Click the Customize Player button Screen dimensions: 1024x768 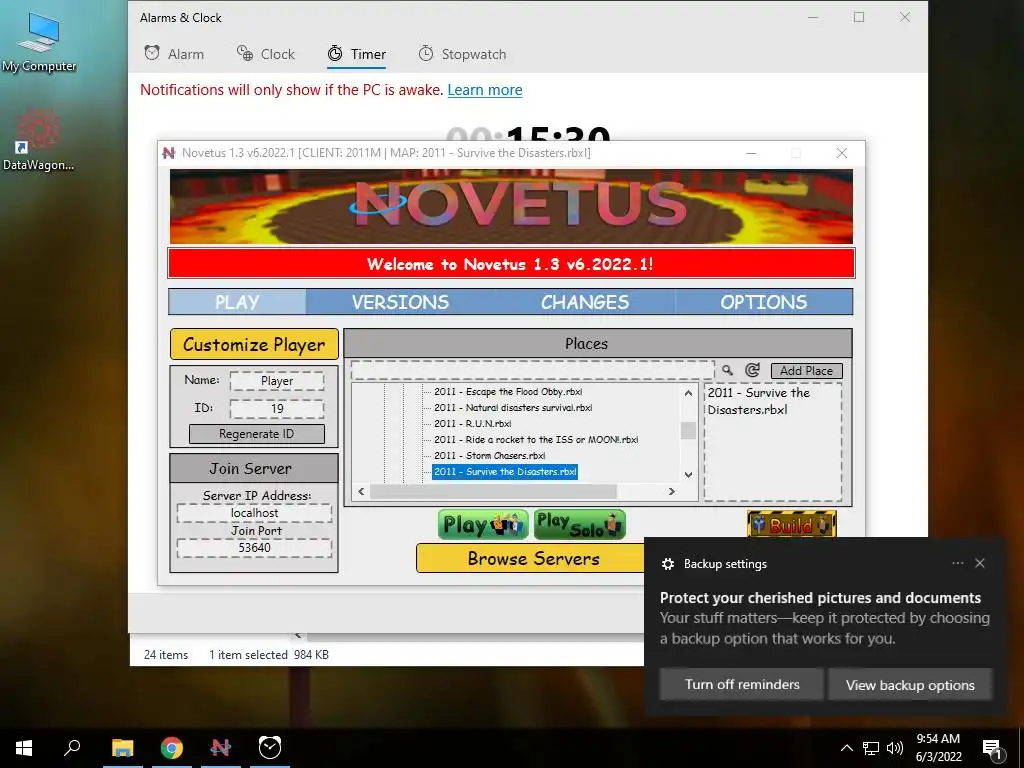coord(254,344)
